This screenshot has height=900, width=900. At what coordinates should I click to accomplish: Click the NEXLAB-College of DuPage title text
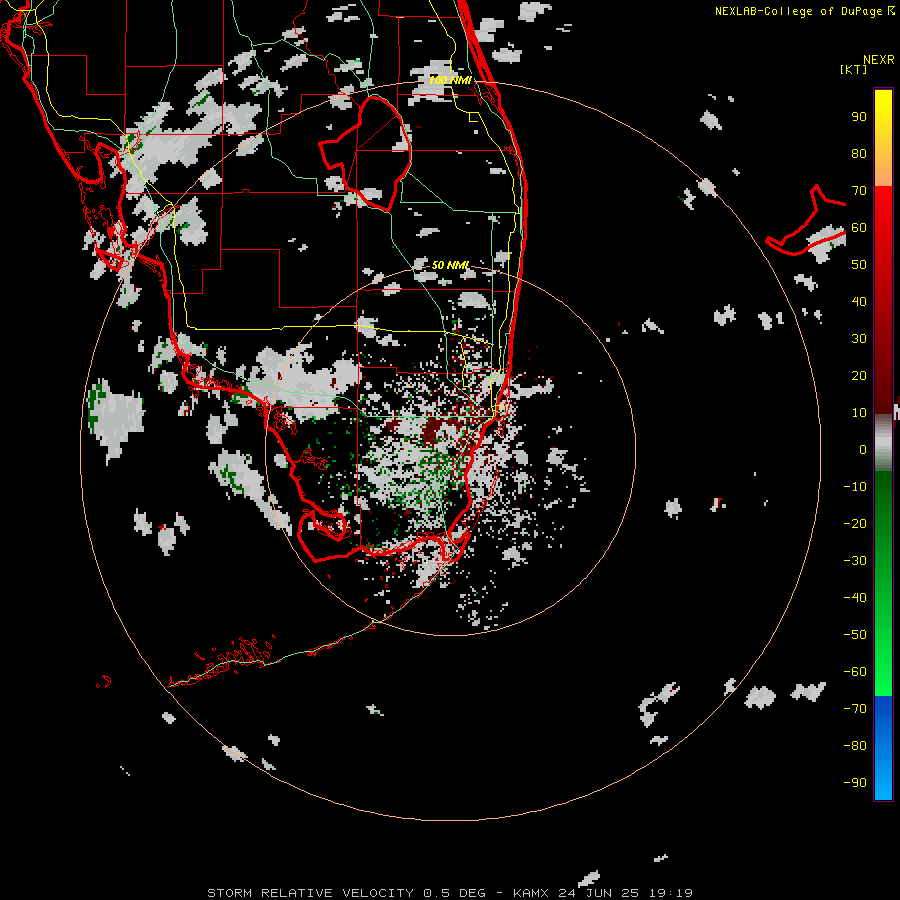(x=800, y=11)
